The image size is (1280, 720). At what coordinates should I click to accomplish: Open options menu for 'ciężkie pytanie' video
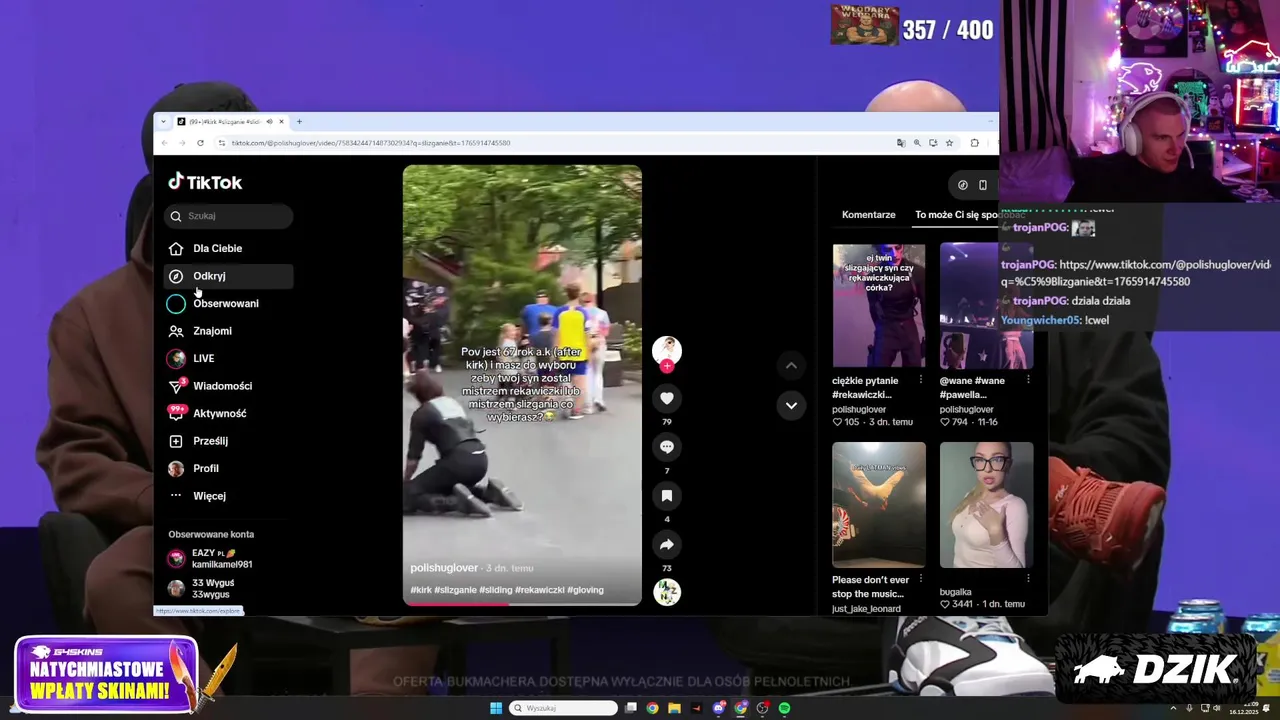tap(921, 380)
